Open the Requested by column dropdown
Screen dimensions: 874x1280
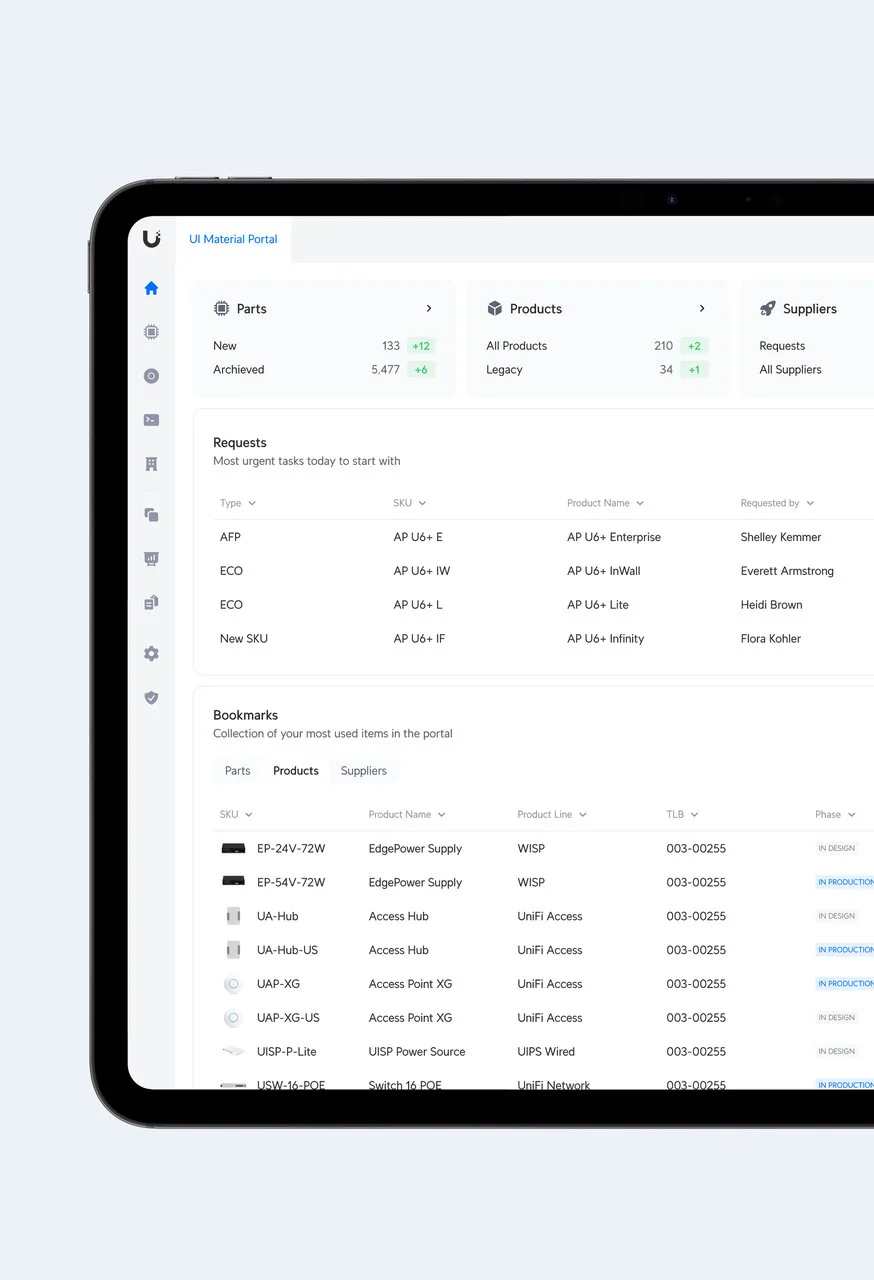pyautogui.click(x=777, y=503)
